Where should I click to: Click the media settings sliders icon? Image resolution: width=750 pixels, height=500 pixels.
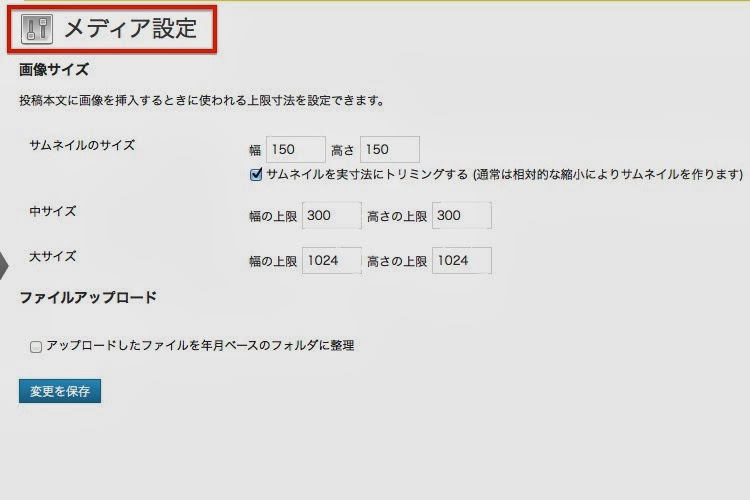(37, 29)
